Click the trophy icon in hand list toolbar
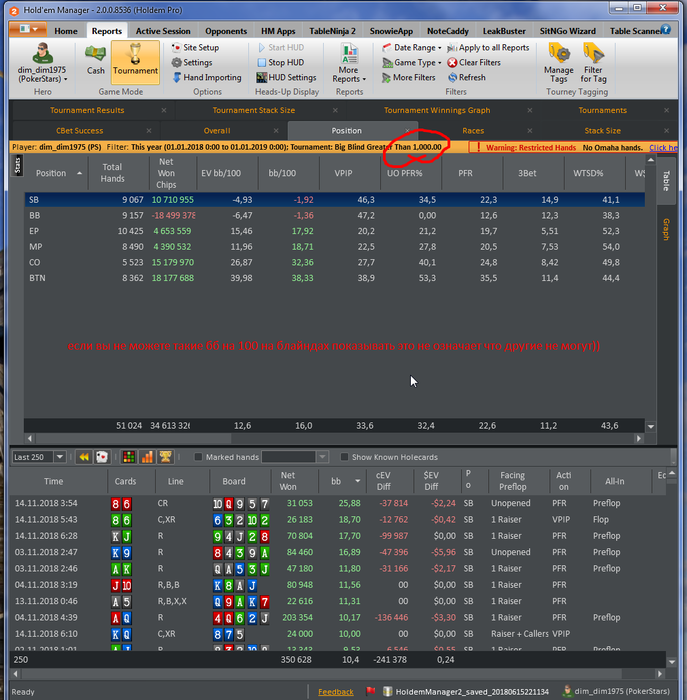Viewport: 687px width, 700px height. (x=166, y=457)
